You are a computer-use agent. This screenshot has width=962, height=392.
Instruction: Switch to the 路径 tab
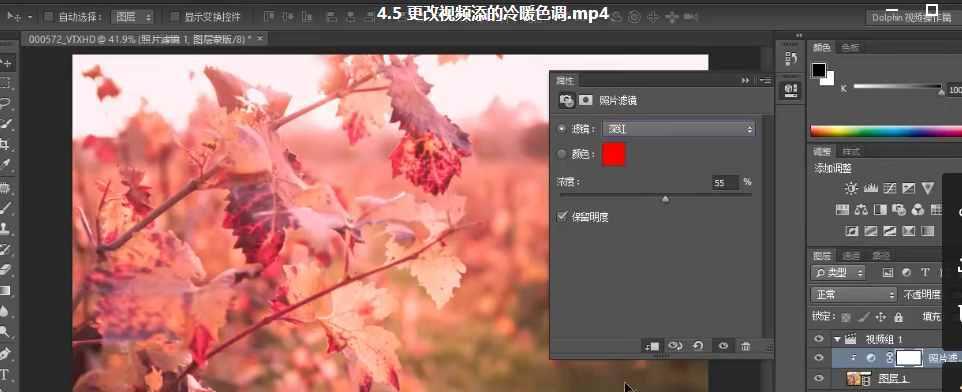click(x=881, y=255)
